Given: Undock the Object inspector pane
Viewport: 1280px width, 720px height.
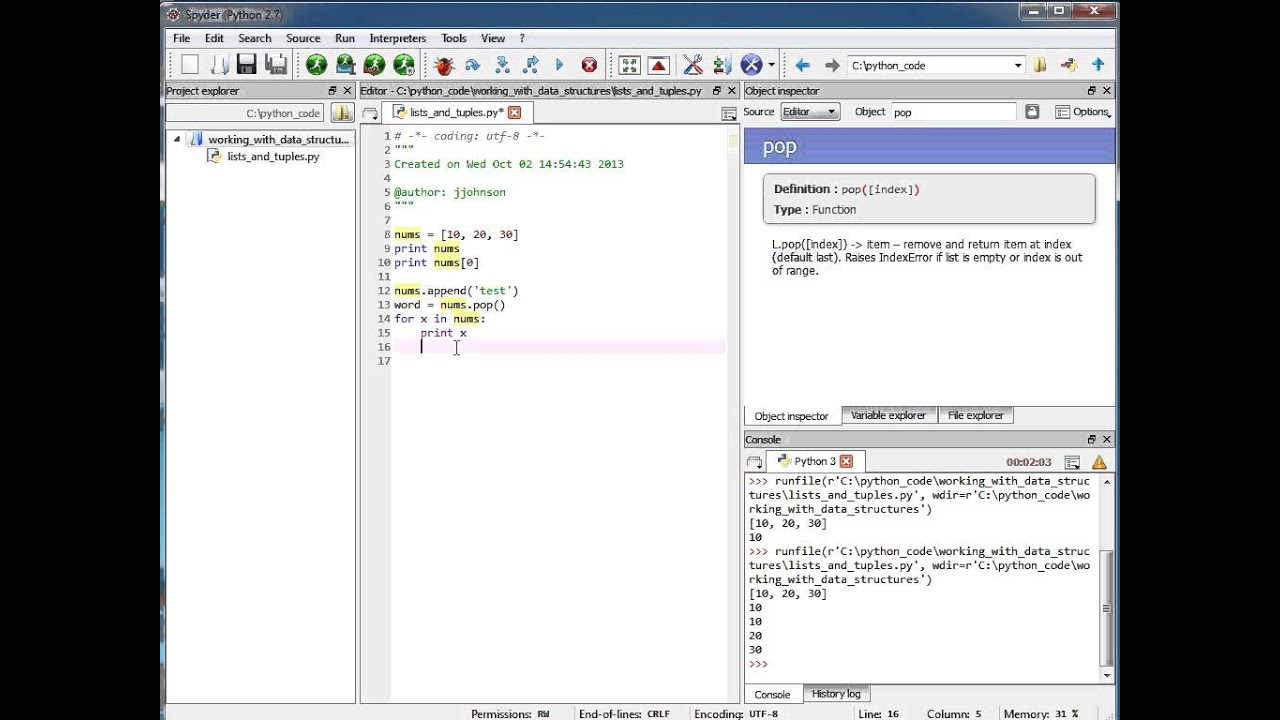Looking at the screenshot, I should (x=1092, y=91).
